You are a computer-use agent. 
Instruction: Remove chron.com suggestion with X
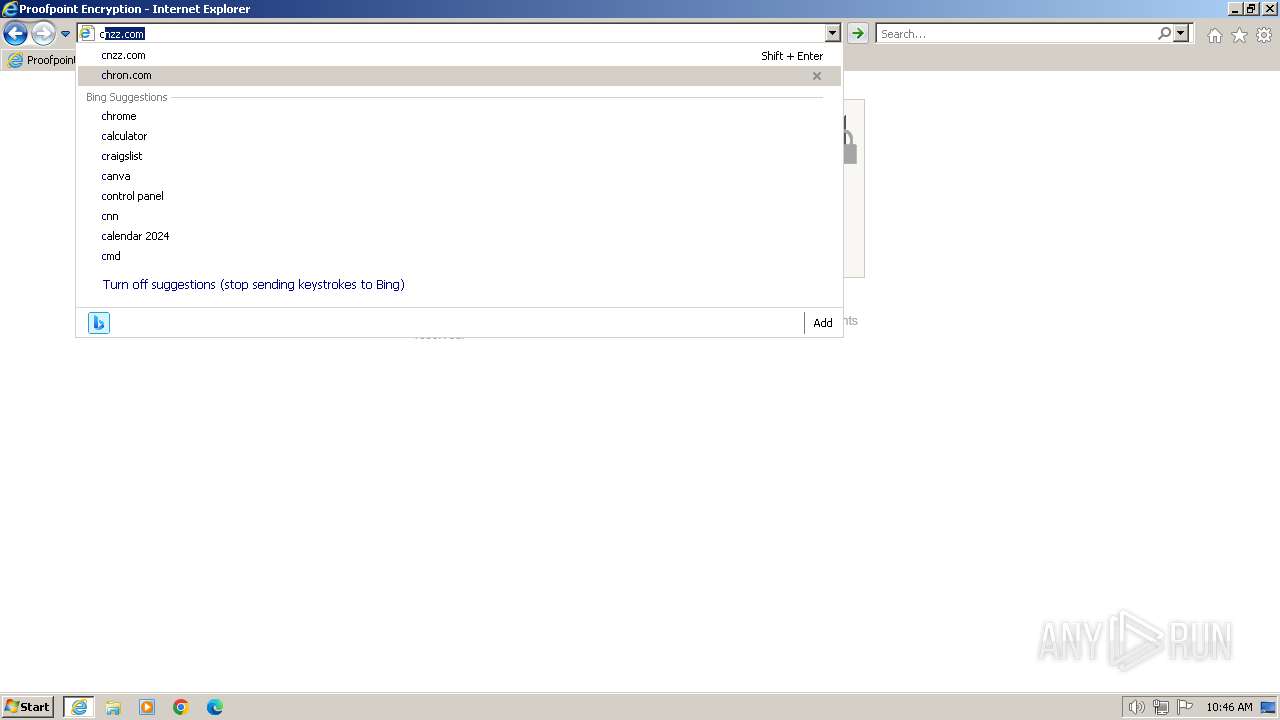817,76
